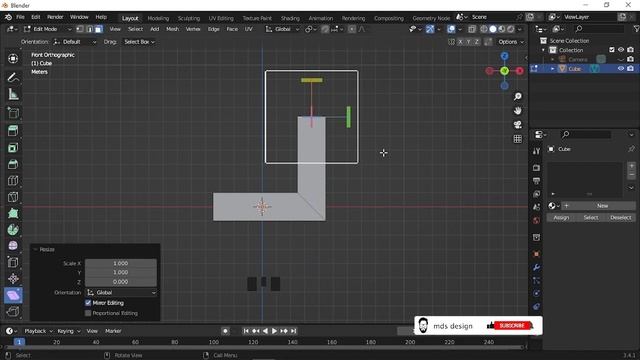This screenshot has width=640, height=360.
Task: Select the Rip Region tool
Action: (13, 312)
